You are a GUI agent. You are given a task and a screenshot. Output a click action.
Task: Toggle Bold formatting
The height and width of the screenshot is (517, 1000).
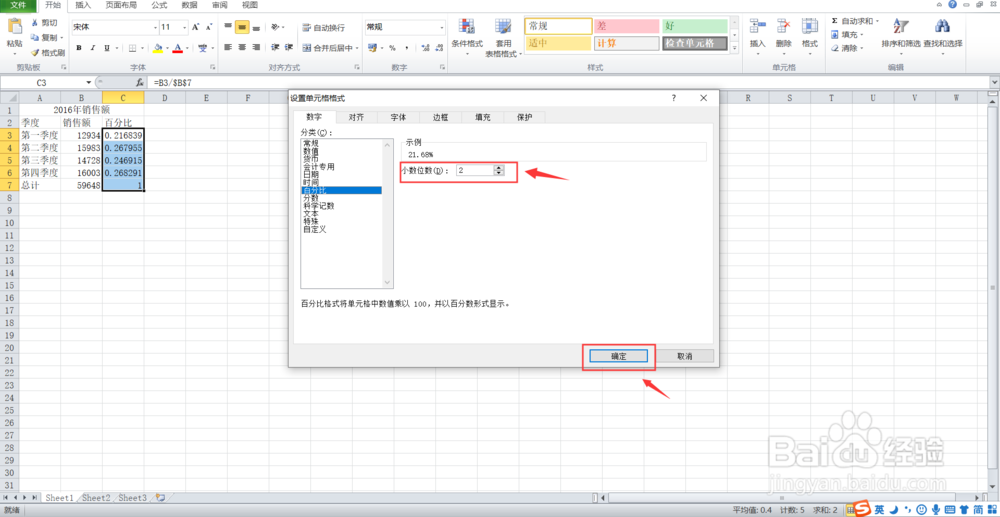point(79,48)
